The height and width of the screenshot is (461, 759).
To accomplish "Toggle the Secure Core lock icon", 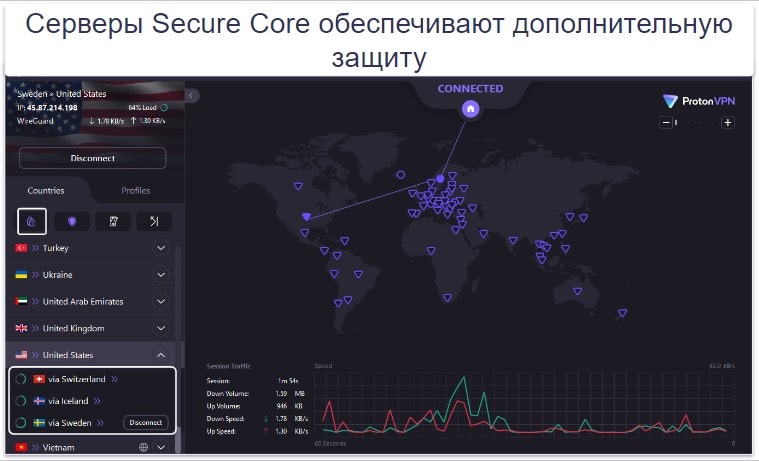I will (x=32, y=222).
